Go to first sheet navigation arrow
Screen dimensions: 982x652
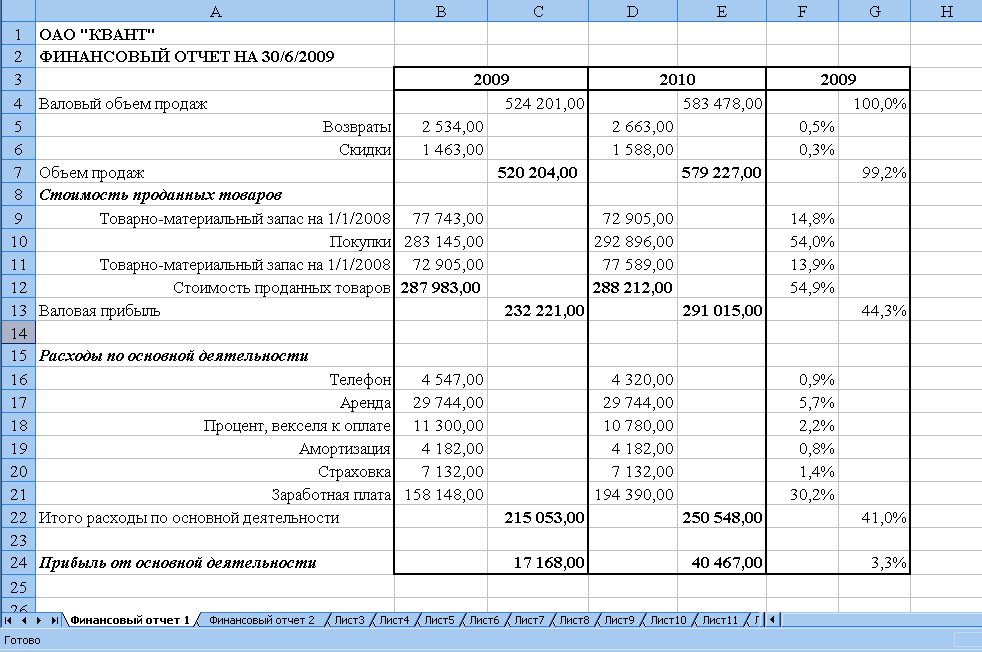click(8, 620)
